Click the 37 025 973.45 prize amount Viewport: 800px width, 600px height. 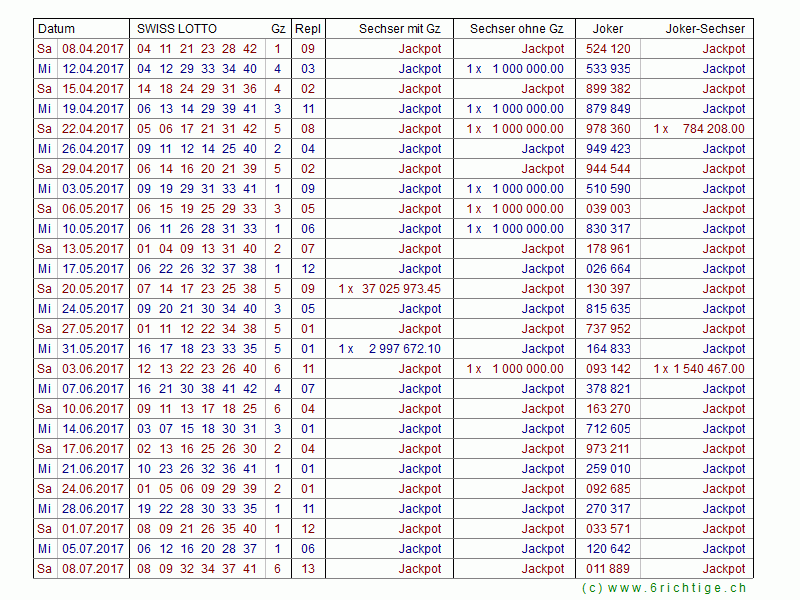(x=400, y=289)
